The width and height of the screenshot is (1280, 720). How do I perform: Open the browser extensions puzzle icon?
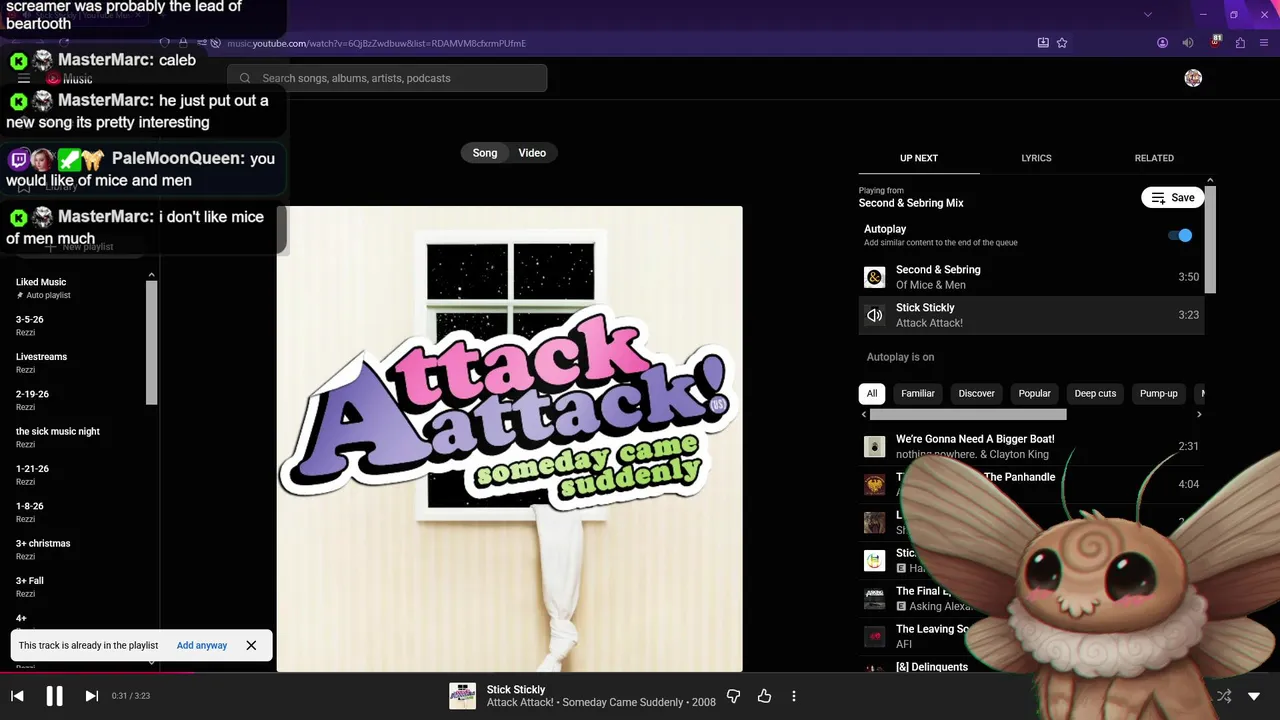click(1240, 43)
